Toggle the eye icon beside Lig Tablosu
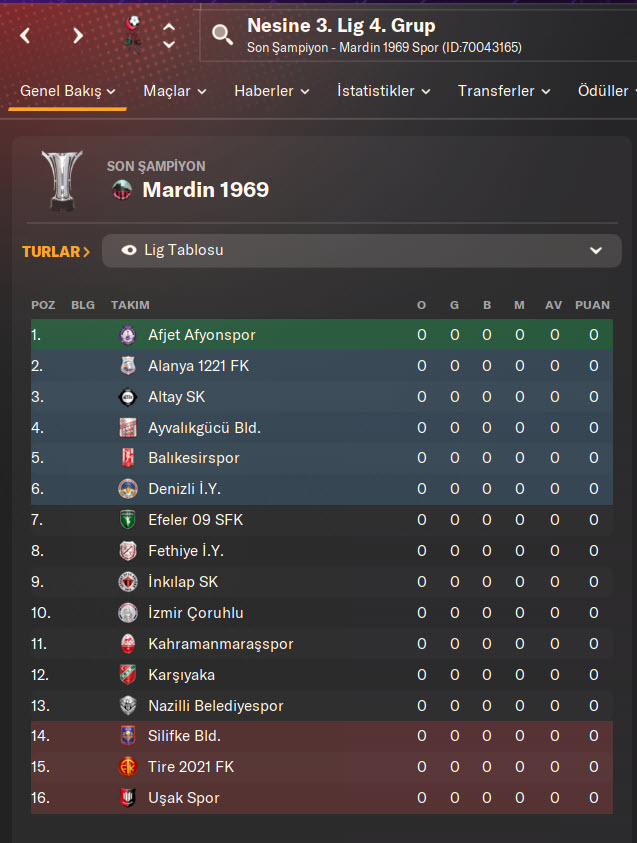The height and width of the screenshot is (843, 637). click(x=129, y=250)
